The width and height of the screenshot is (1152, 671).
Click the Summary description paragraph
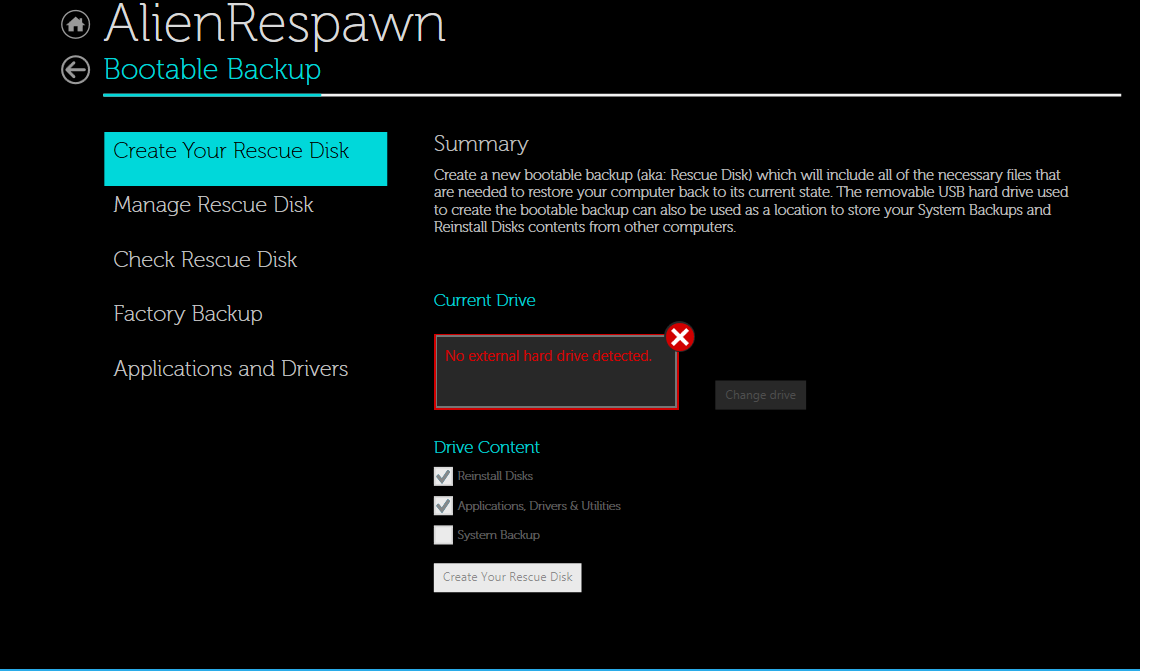click(751, 201)
